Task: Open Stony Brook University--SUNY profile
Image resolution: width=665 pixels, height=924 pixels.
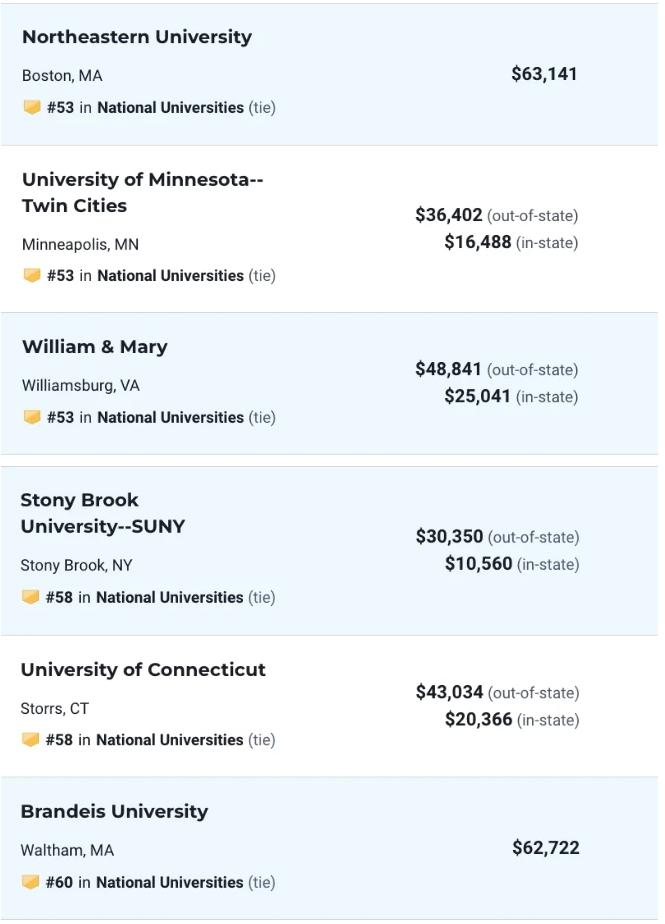Action: (102, 513)
